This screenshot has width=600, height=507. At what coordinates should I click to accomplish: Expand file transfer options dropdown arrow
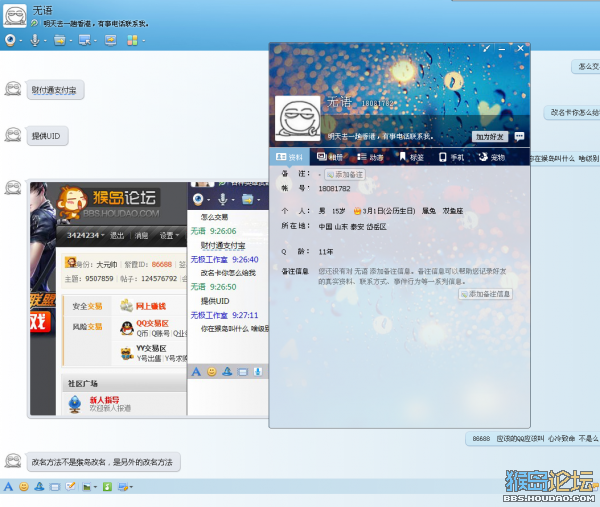[x=71, y=41]
